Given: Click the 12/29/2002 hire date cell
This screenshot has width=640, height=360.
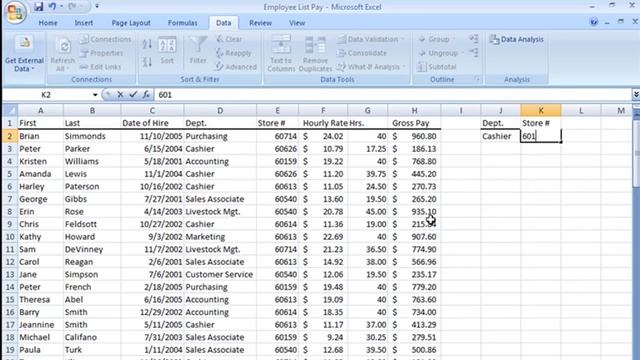Looking at the screenshot, I should [x=152, y=312].
